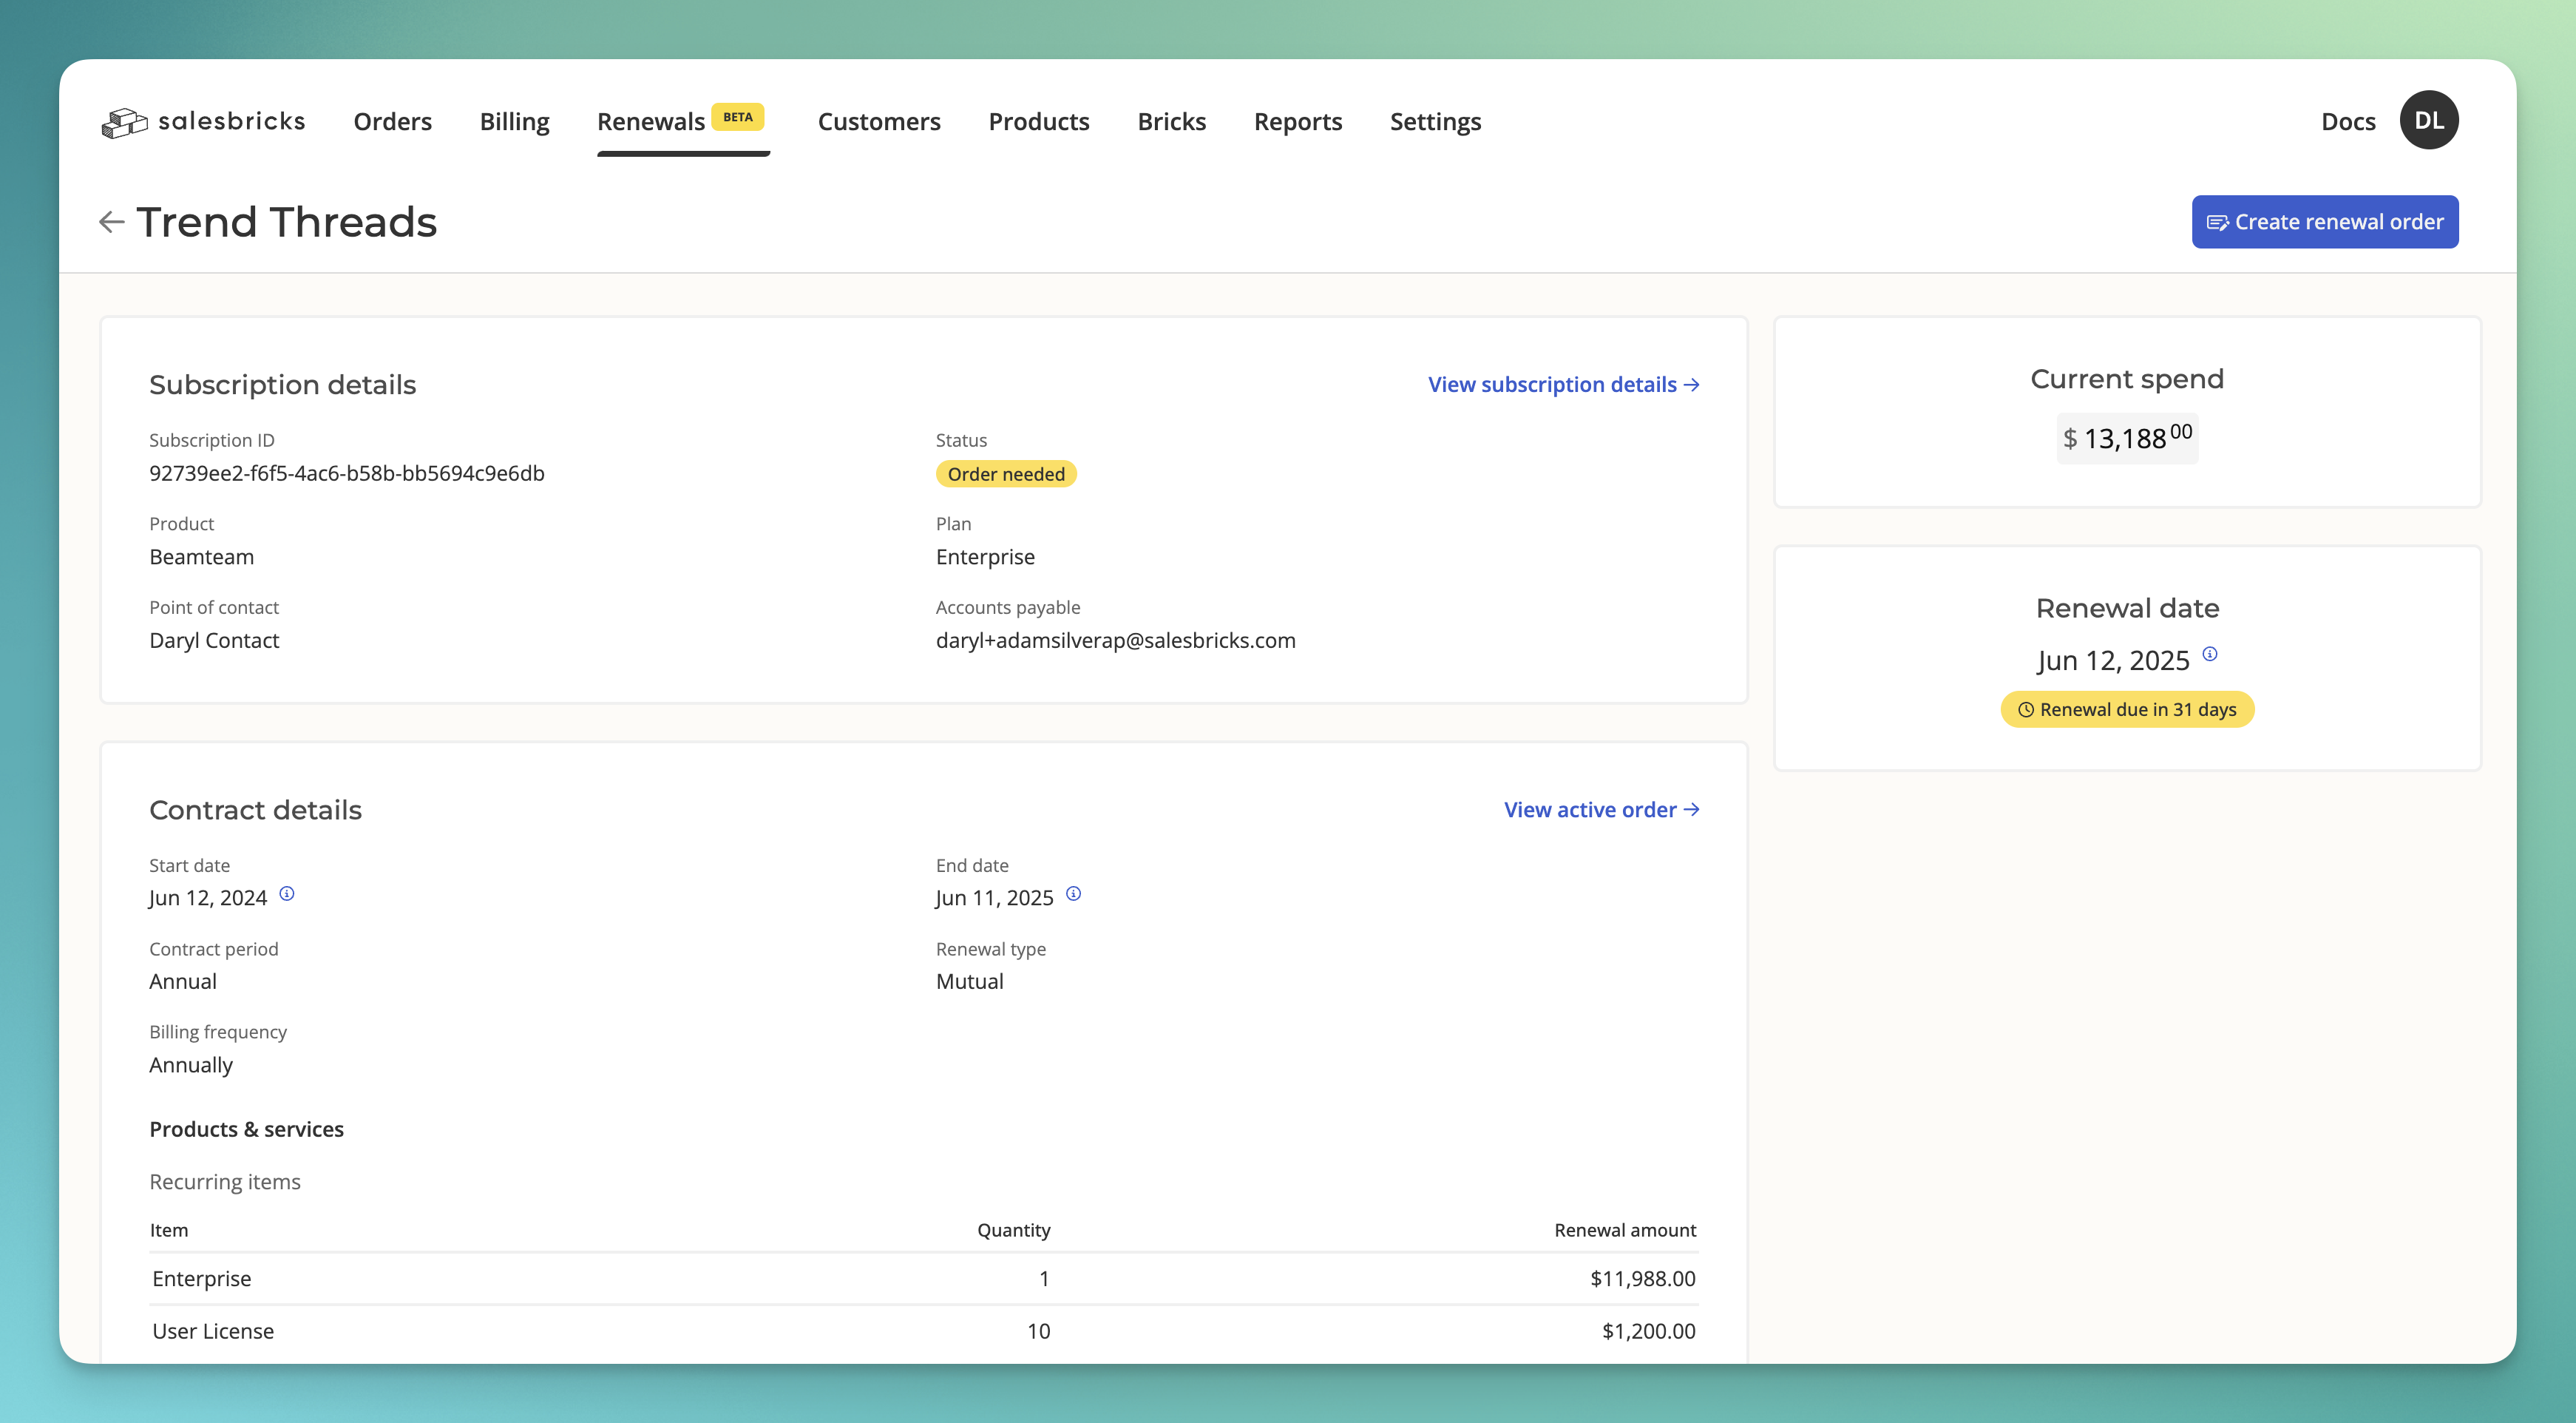This screenshot has height=1423, width=2576.
Task: Click the Create renewal order button
Action: 2324,222
